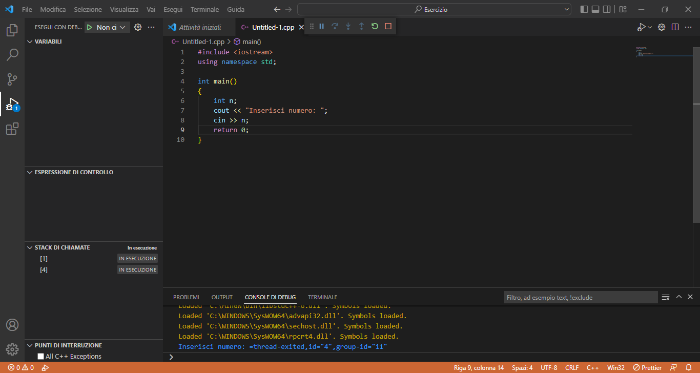The image size is (700, 373).
Task: Switch to the PROBLEMI panel tab
Action: pyautogui.click(x=186, y=297)
